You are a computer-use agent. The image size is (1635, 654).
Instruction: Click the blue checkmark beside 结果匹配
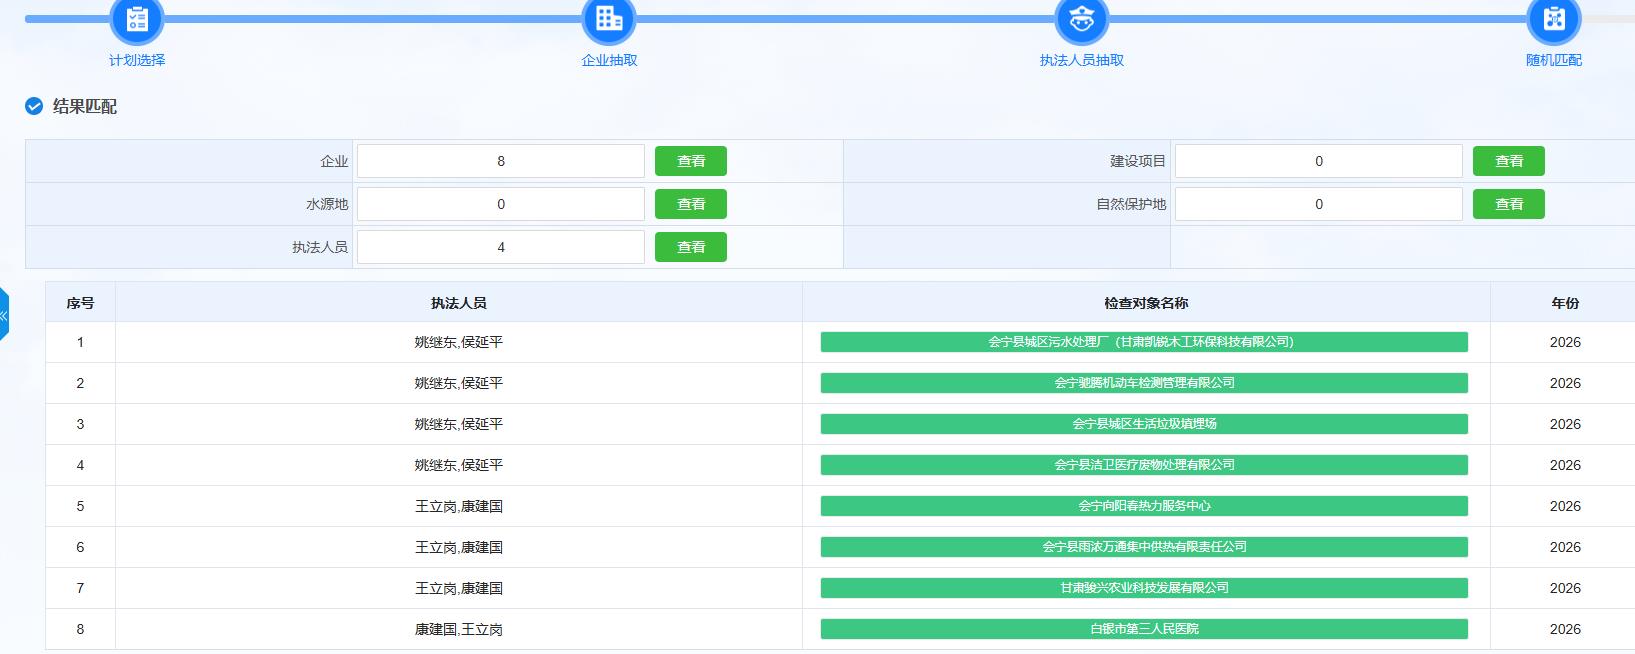coord(34,106)
